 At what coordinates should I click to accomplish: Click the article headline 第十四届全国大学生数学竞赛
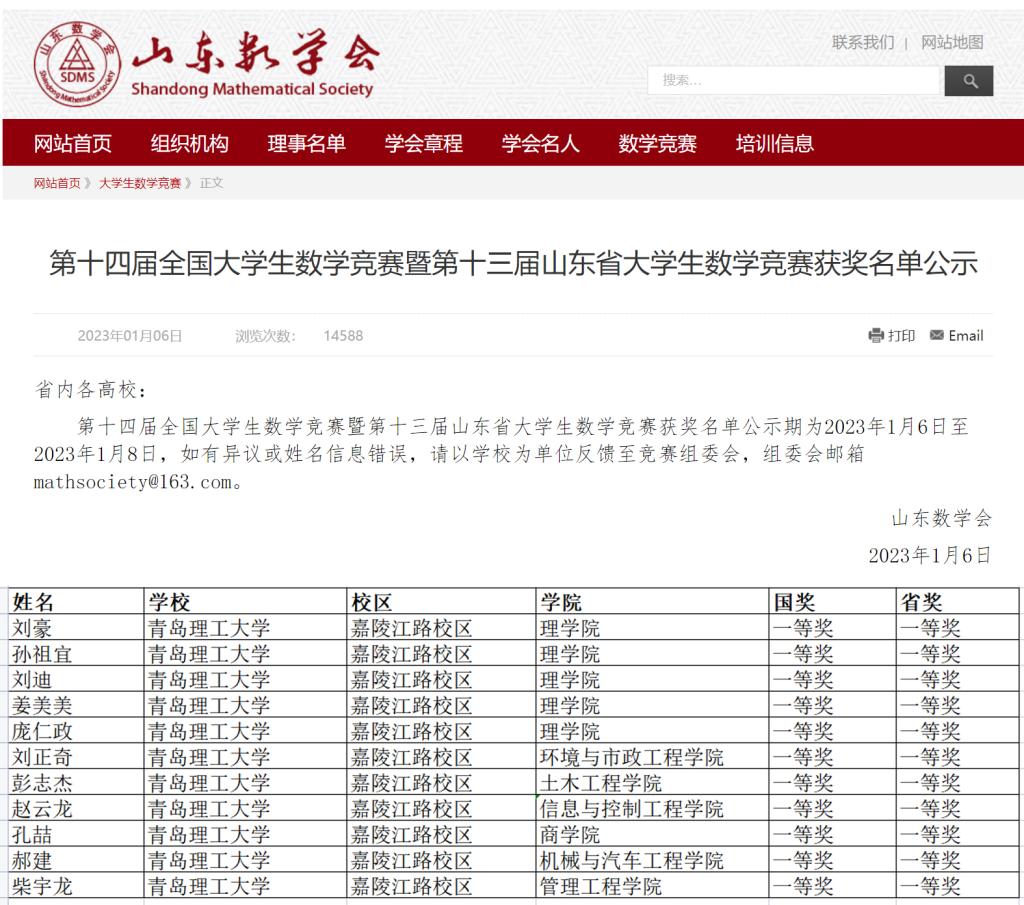click(x=513, y=263)
